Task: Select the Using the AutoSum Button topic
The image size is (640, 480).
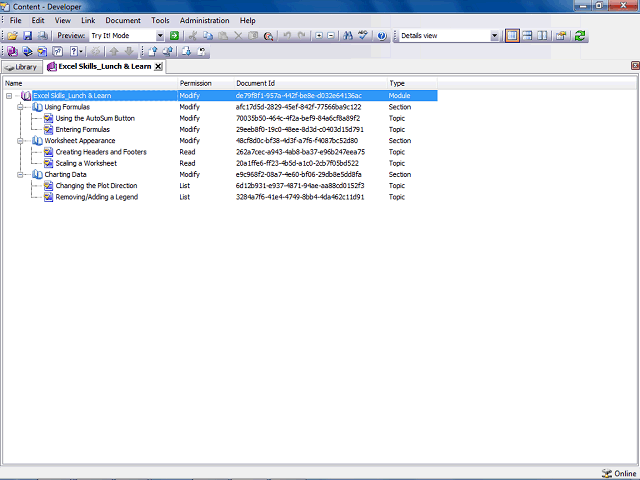Action: pyautogui.click(x=95, y=118)
